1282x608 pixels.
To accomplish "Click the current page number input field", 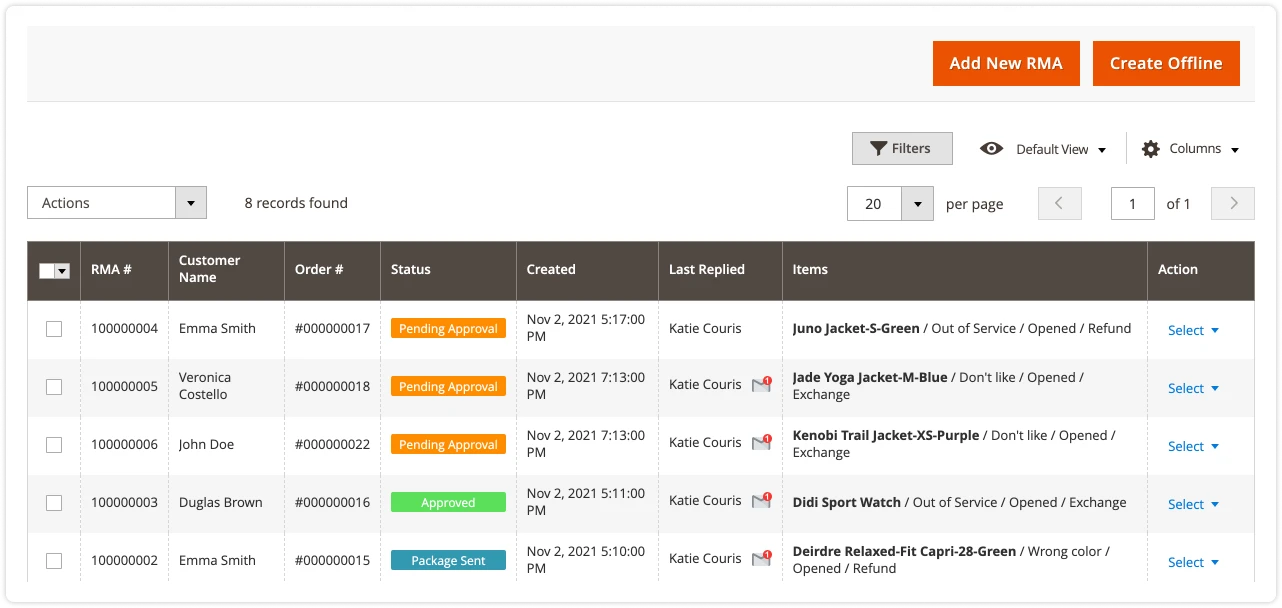I will (x=1133, y=204).
